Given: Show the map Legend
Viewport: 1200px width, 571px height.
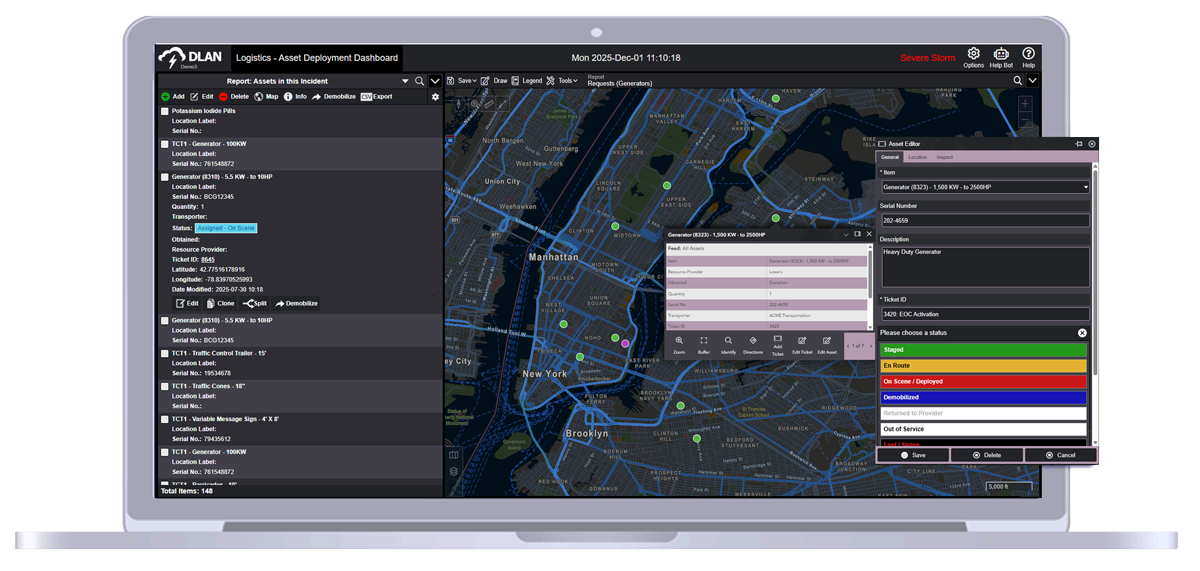Looking at the screenshot, I should 526,81.
